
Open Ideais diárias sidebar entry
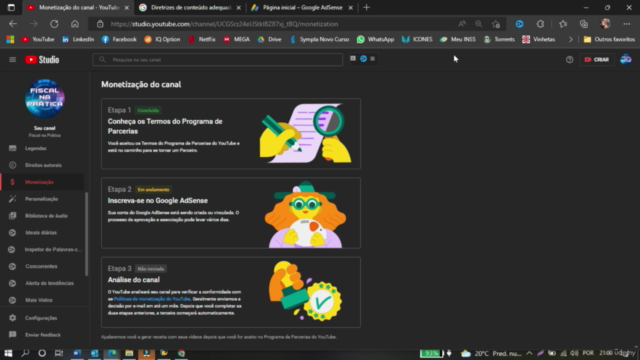point(41,233)
